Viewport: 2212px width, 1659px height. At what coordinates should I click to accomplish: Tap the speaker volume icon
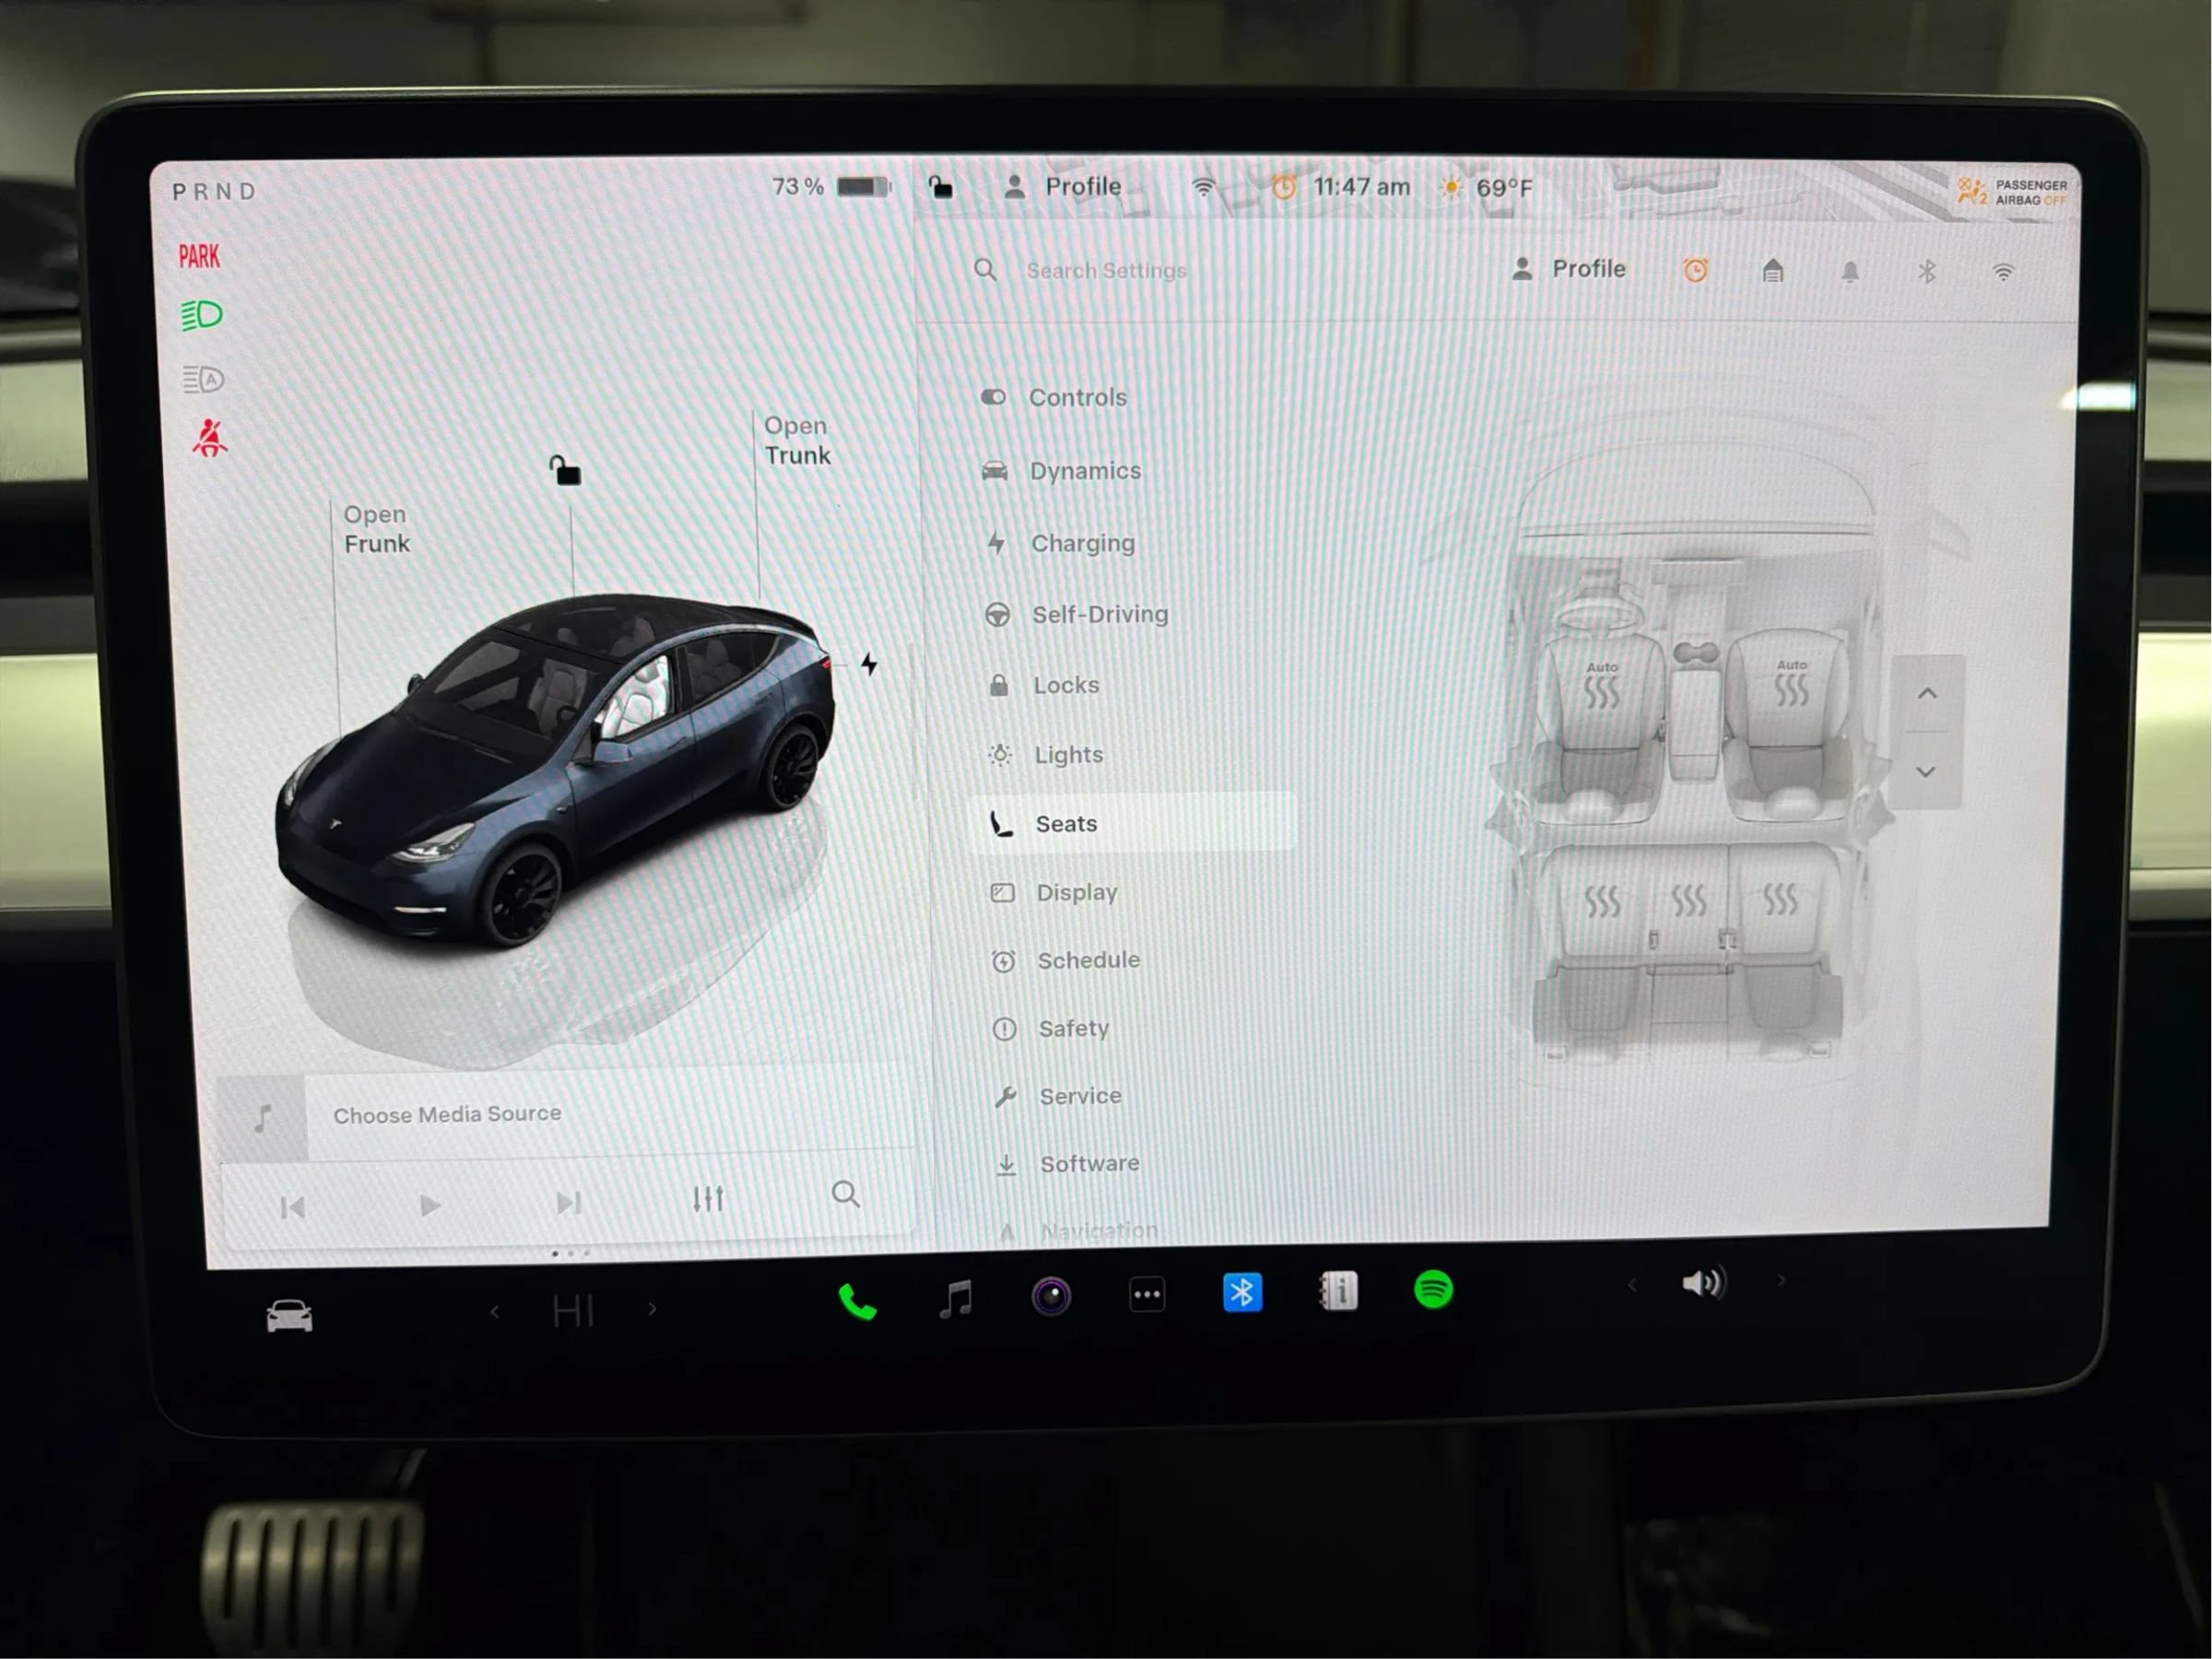pos(1703,1283)
